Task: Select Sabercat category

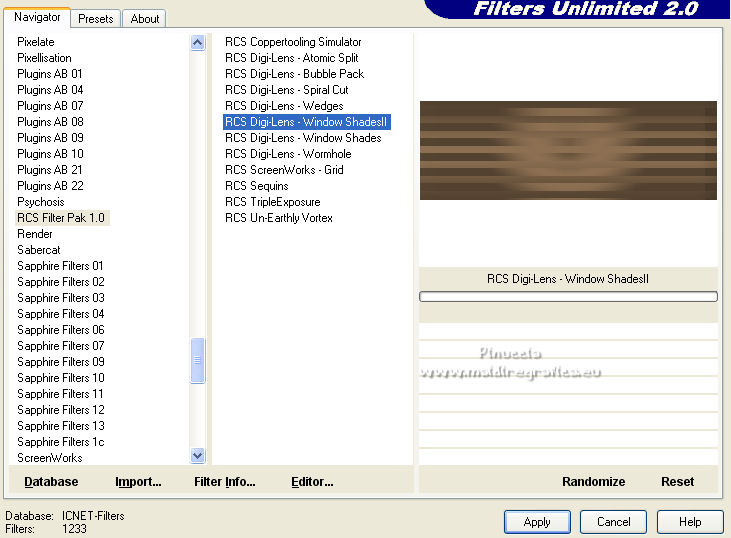Action: [x=39, y=250]
